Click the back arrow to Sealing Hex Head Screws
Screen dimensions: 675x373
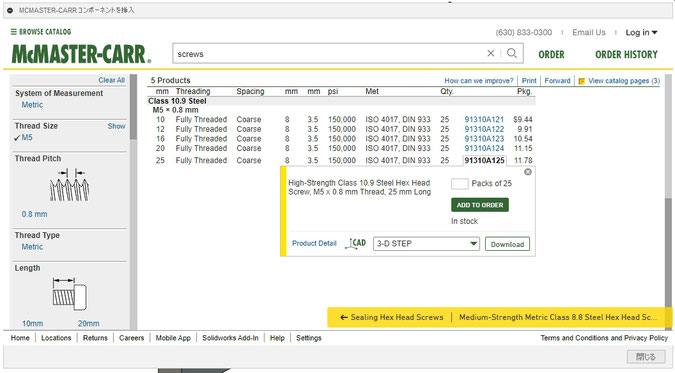(x=344, y=317)
